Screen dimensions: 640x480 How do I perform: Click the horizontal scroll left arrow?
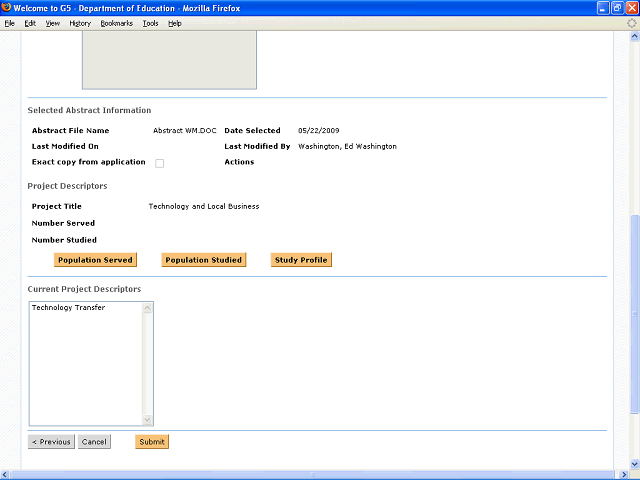click(x=4, y=475)
